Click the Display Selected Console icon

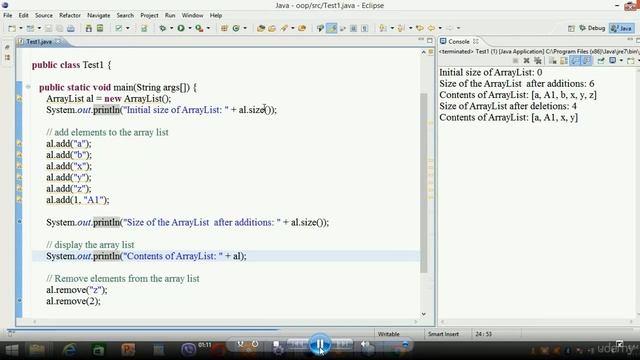pyautogui.click(x=612, y=61)
